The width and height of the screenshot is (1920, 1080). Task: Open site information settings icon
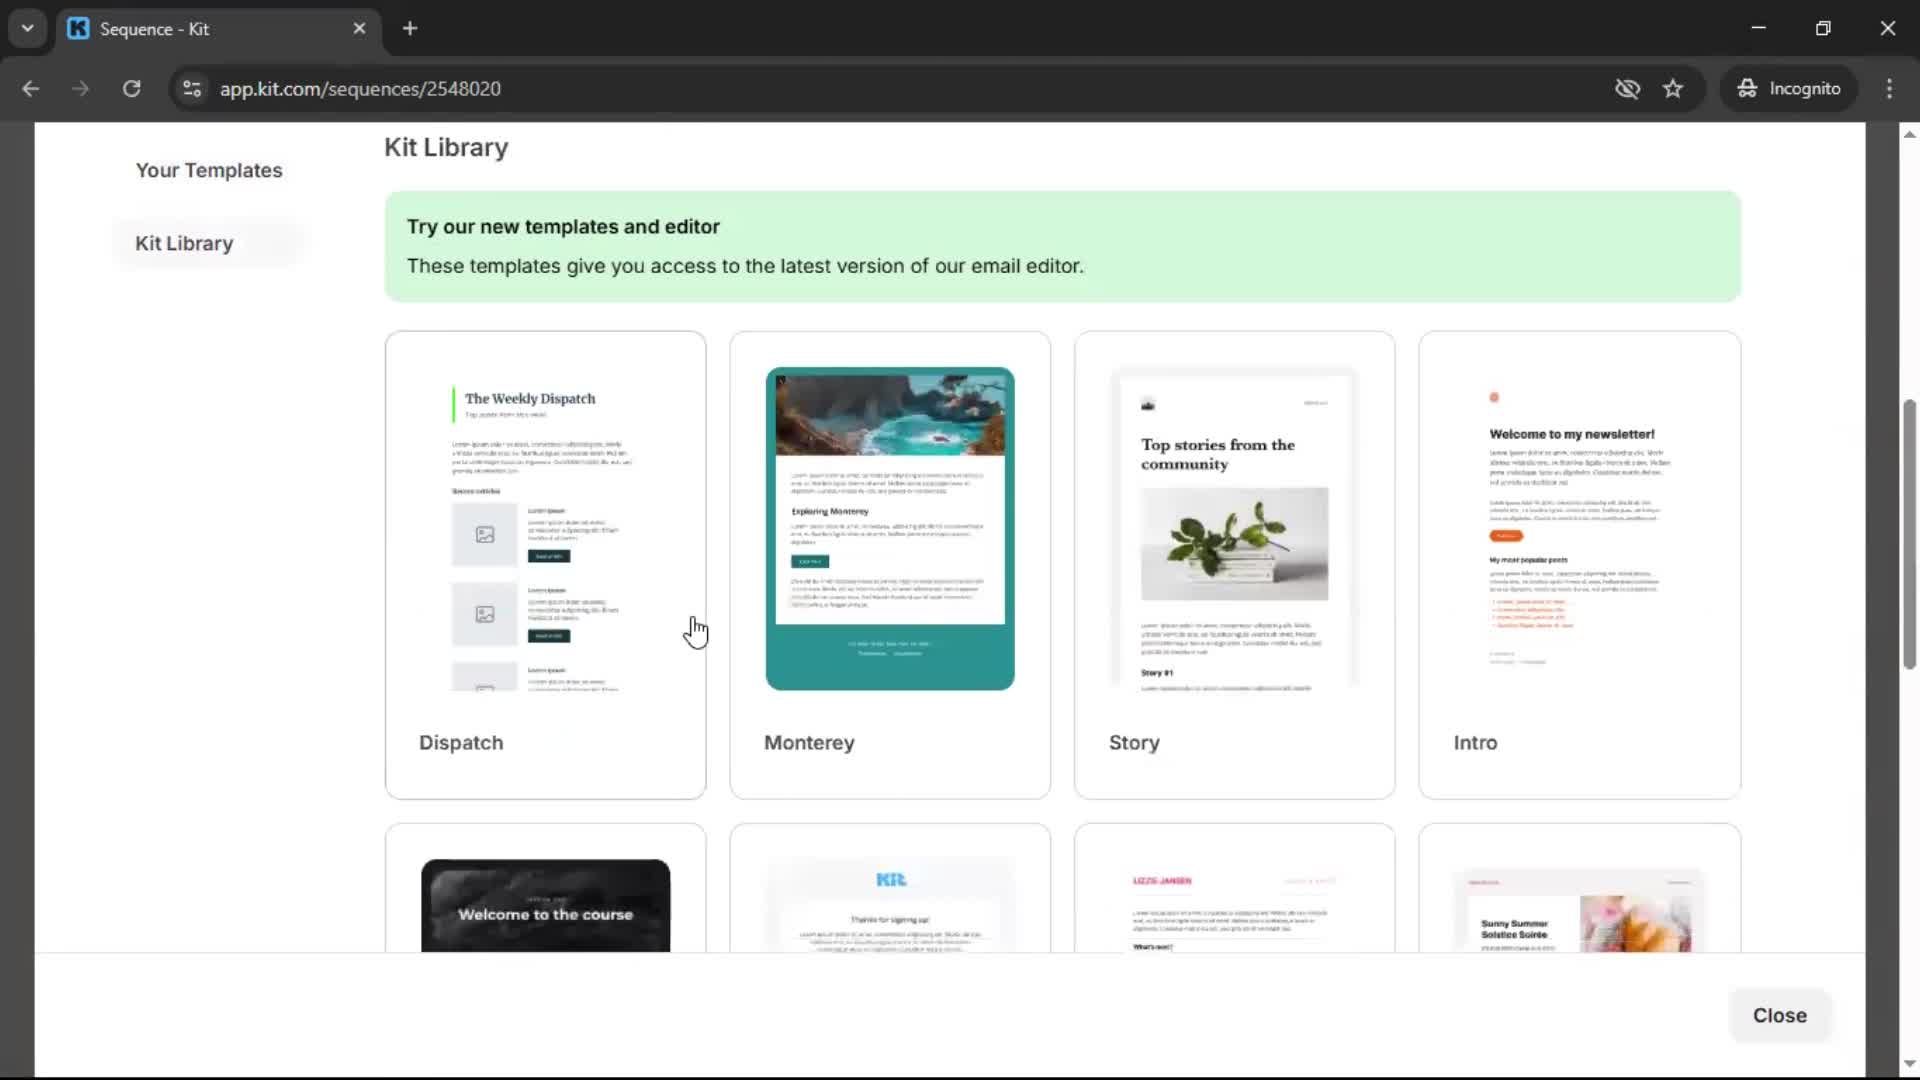pyautogui.click(x=191, y=88)
